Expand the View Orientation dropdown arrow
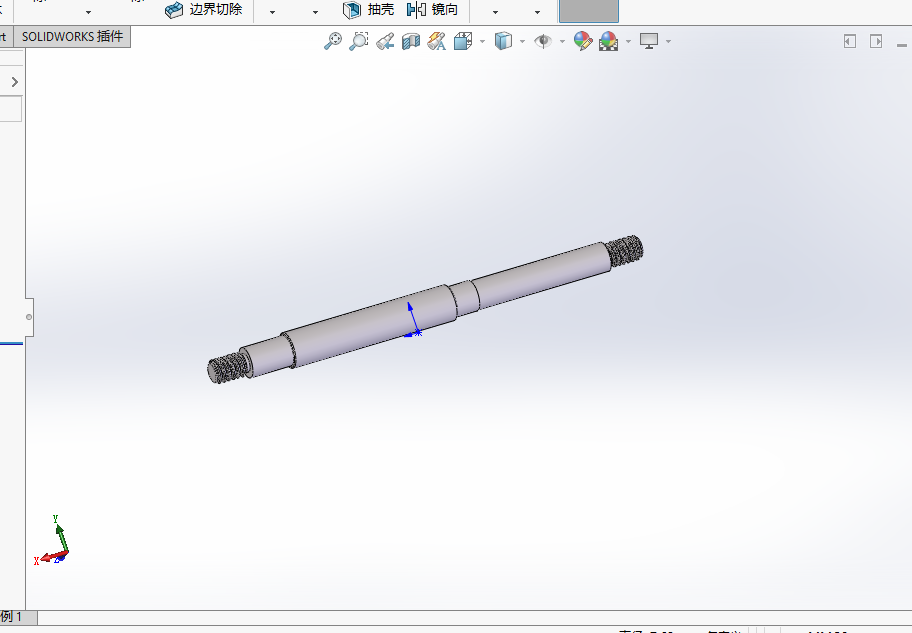 (482, 41)
